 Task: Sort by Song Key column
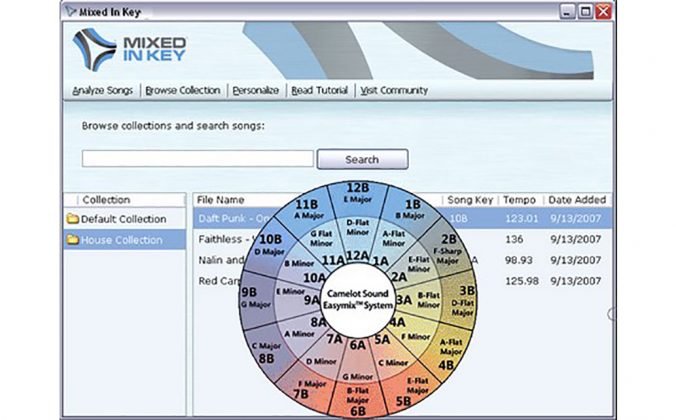pos(470,200)
